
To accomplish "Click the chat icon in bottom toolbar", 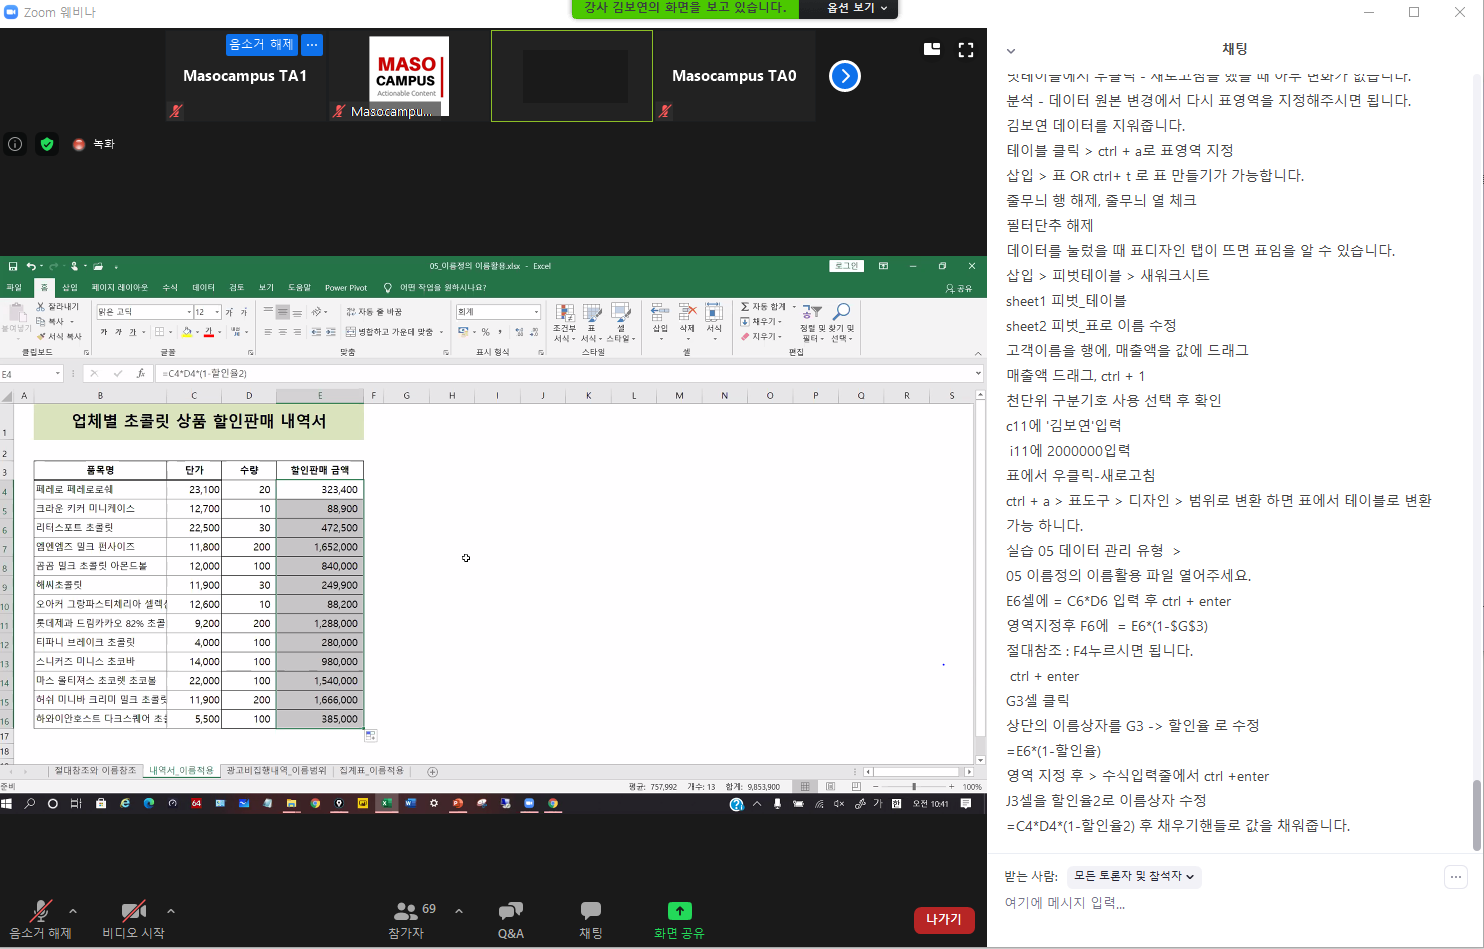I will 591,911.
